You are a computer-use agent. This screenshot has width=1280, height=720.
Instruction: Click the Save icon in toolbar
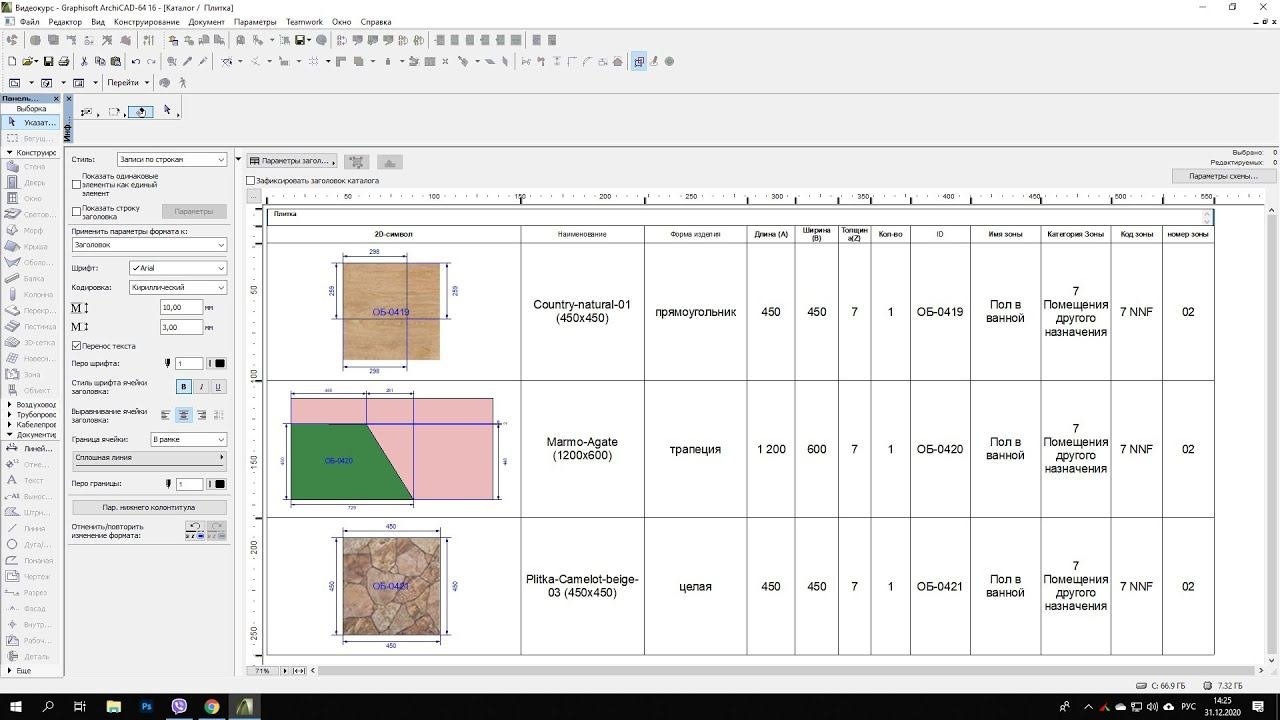point(47,61)
